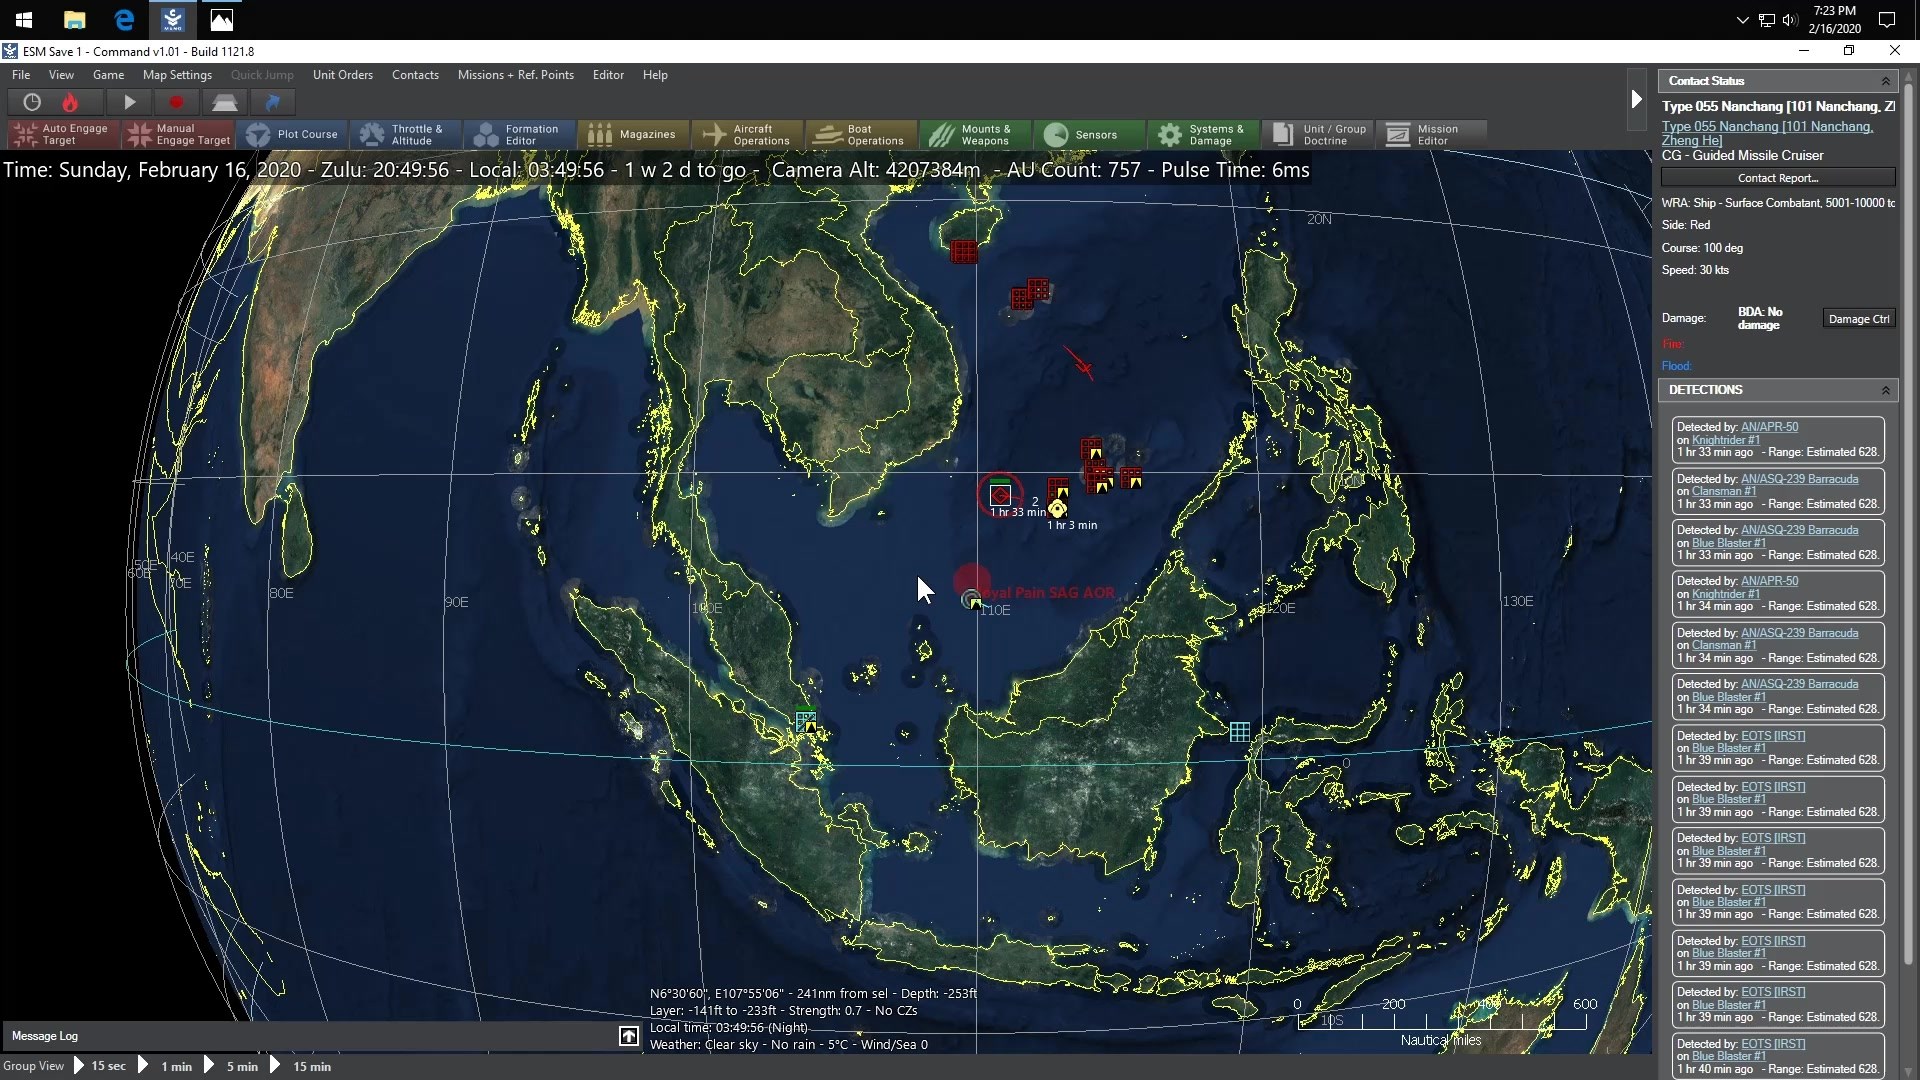Image resolution: width=1920 pixels, height=1080 pixels.
Task: Open Throttle & Altitude settings
Action: (x=406, y=134)
